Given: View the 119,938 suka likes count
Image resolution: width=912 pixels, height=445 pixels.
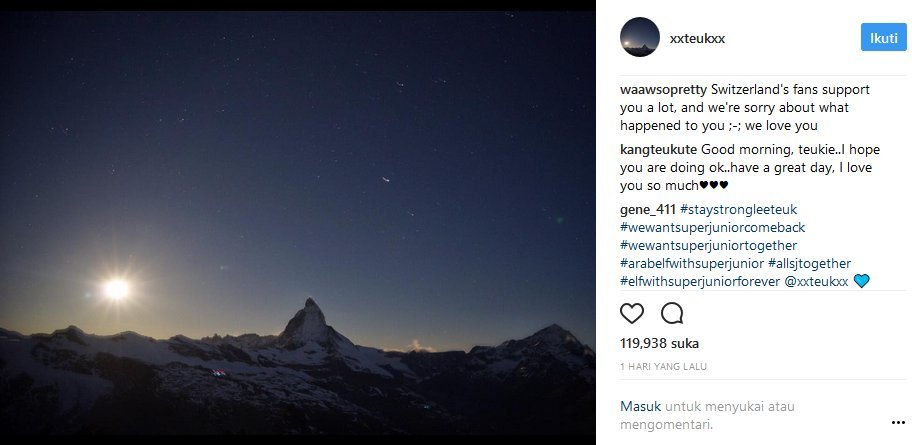Looking at the screenshot, I should [x=660, y=343].
